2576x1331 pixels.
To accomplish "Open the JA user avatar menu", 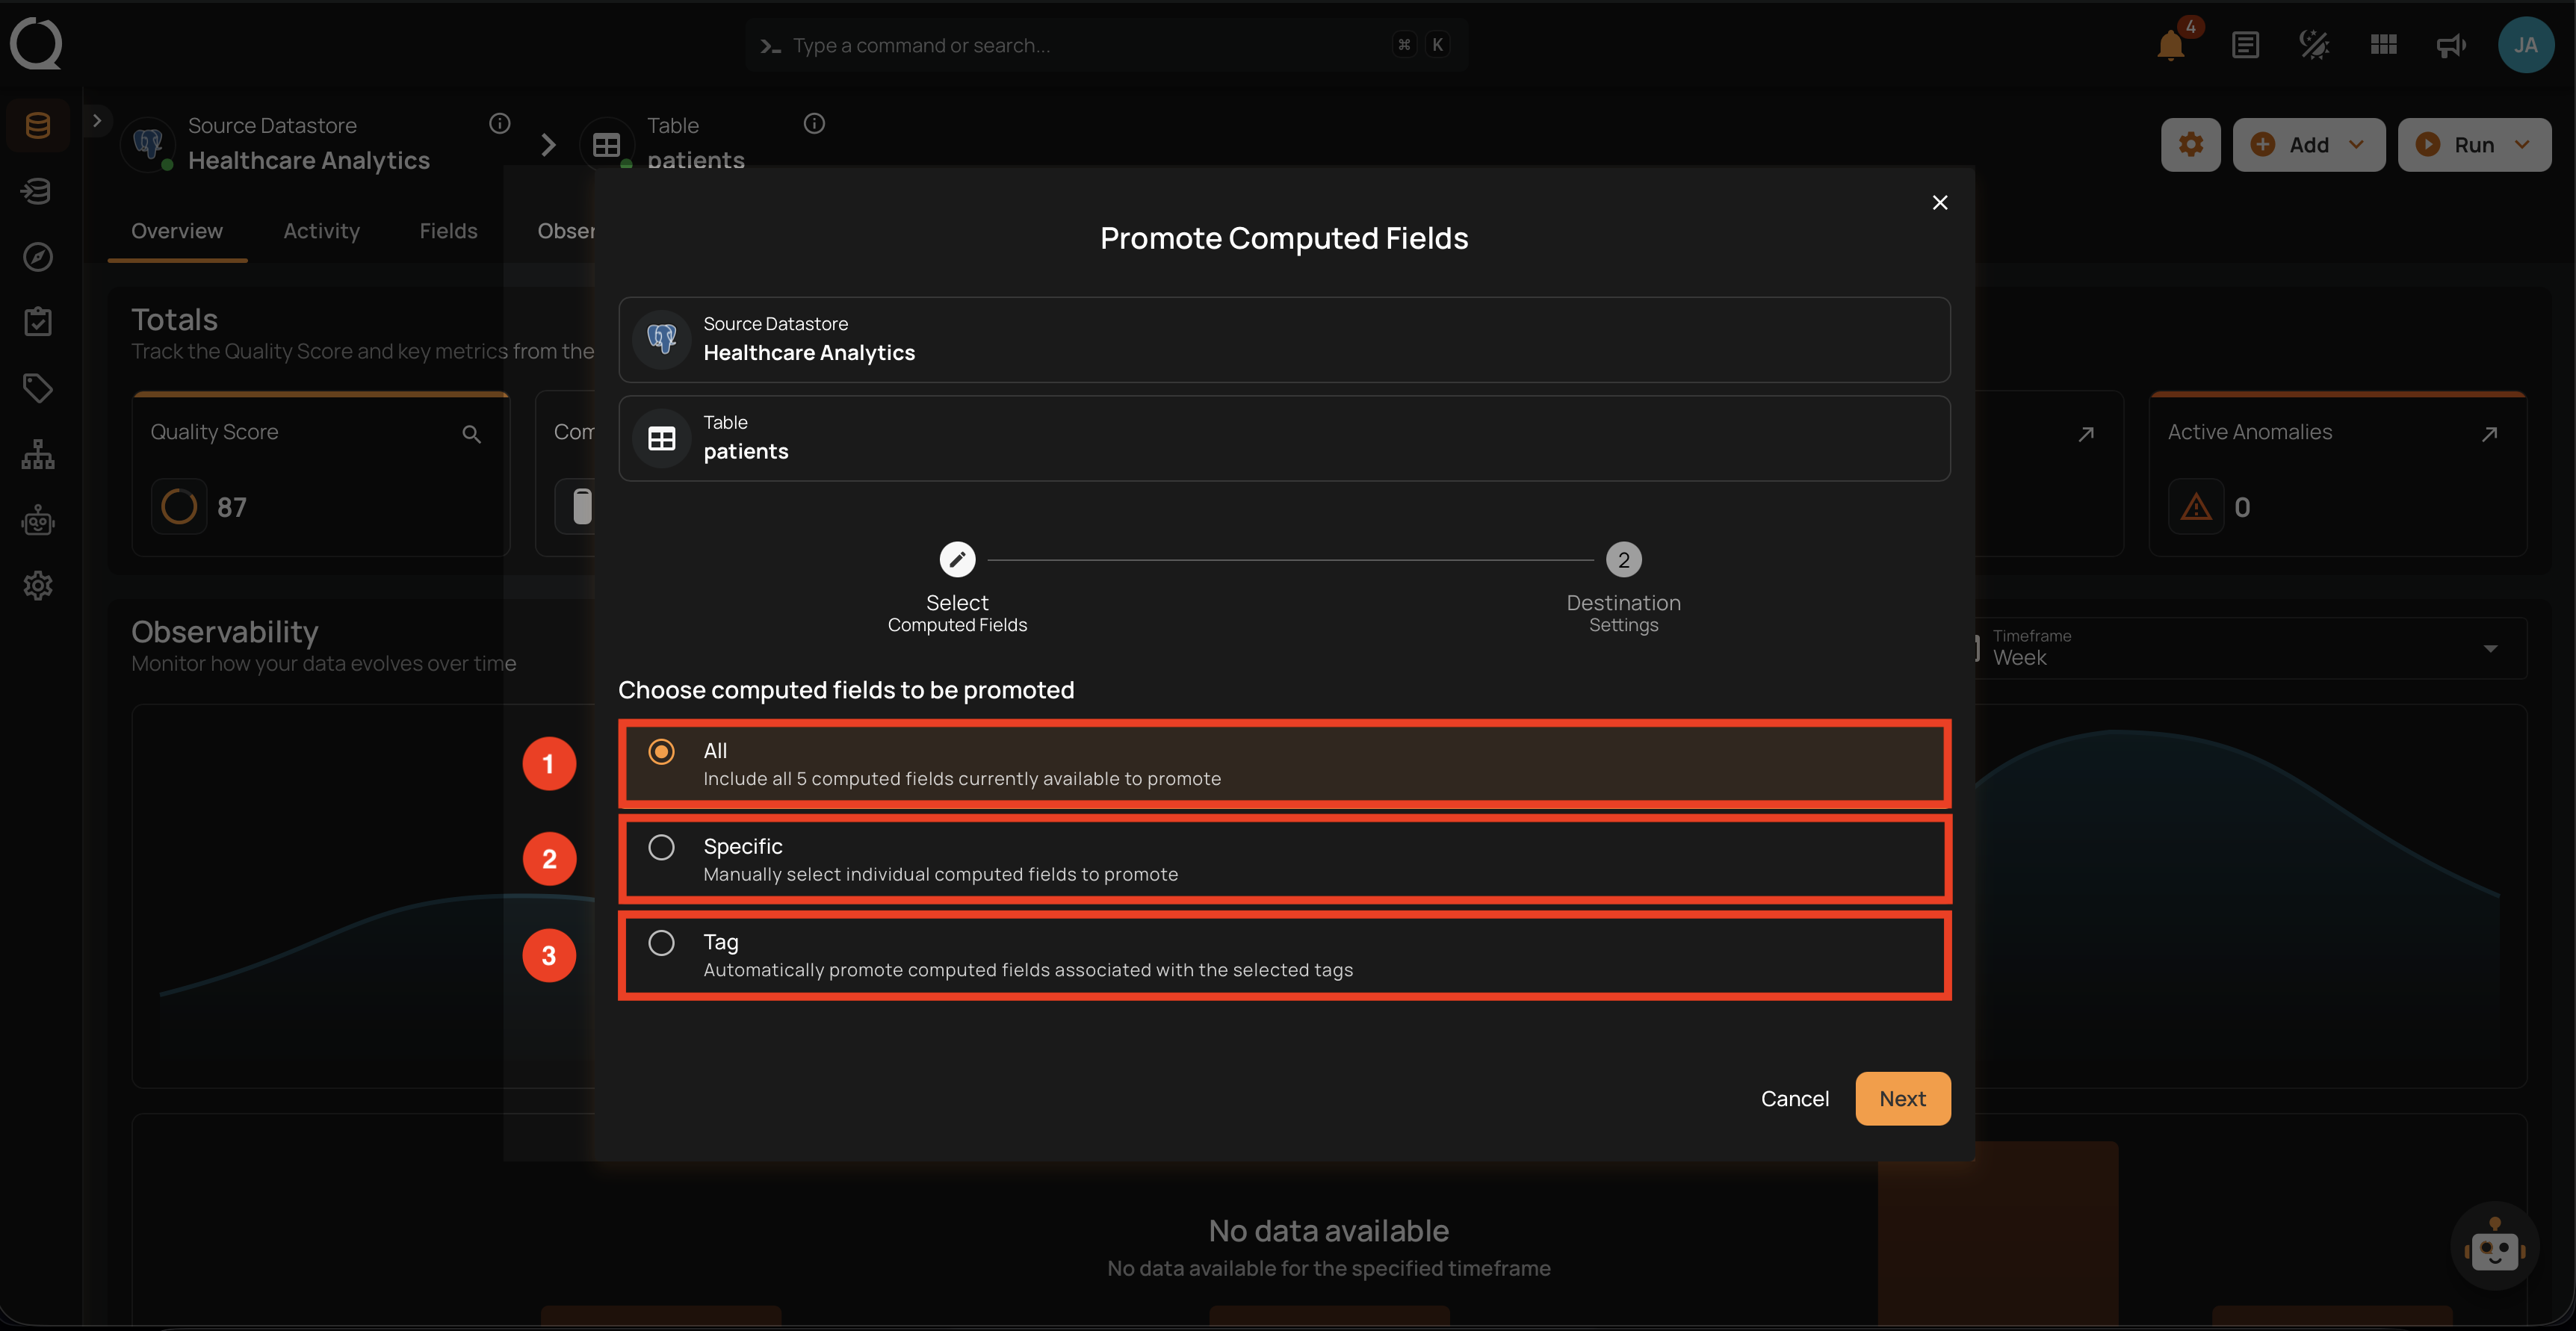I will (x=2525, y=45).
